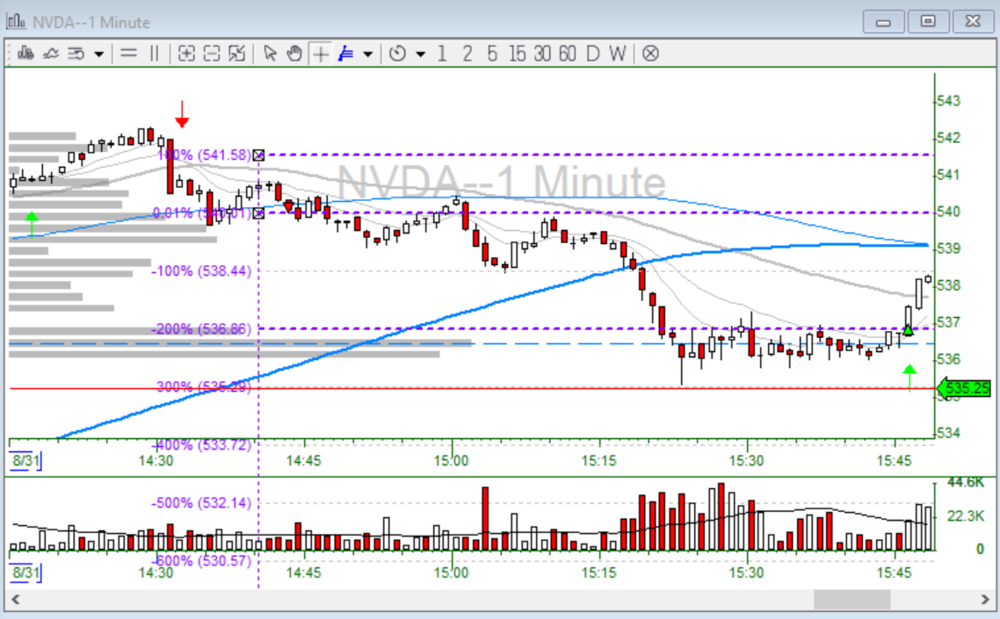1000x619 pixels.
Task: Select the 60 minute interval button
Action: 567,54
